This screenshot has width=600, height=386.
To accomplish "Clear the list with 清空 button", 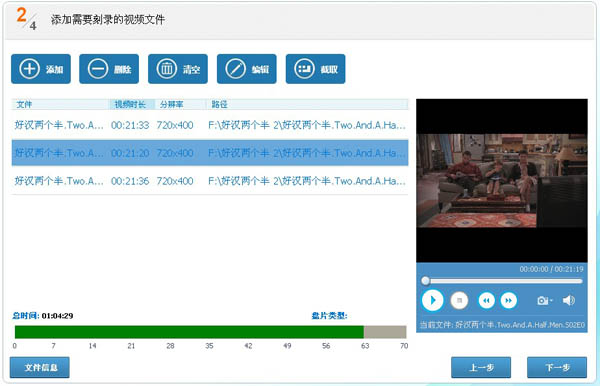I will click(178, 69).
